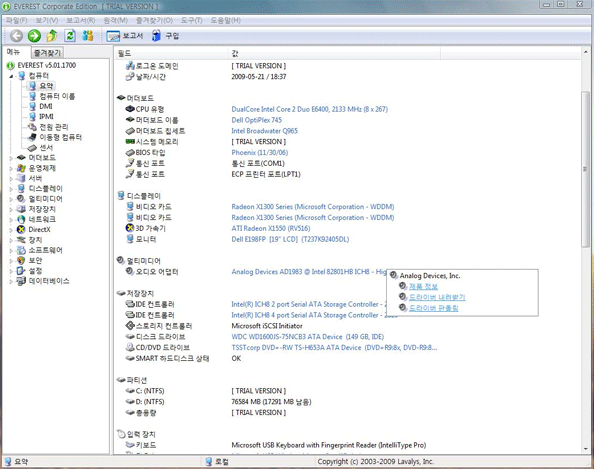Click the 드라이버 내려받기 popup link

pyautogui.click(x=437, y=297)
